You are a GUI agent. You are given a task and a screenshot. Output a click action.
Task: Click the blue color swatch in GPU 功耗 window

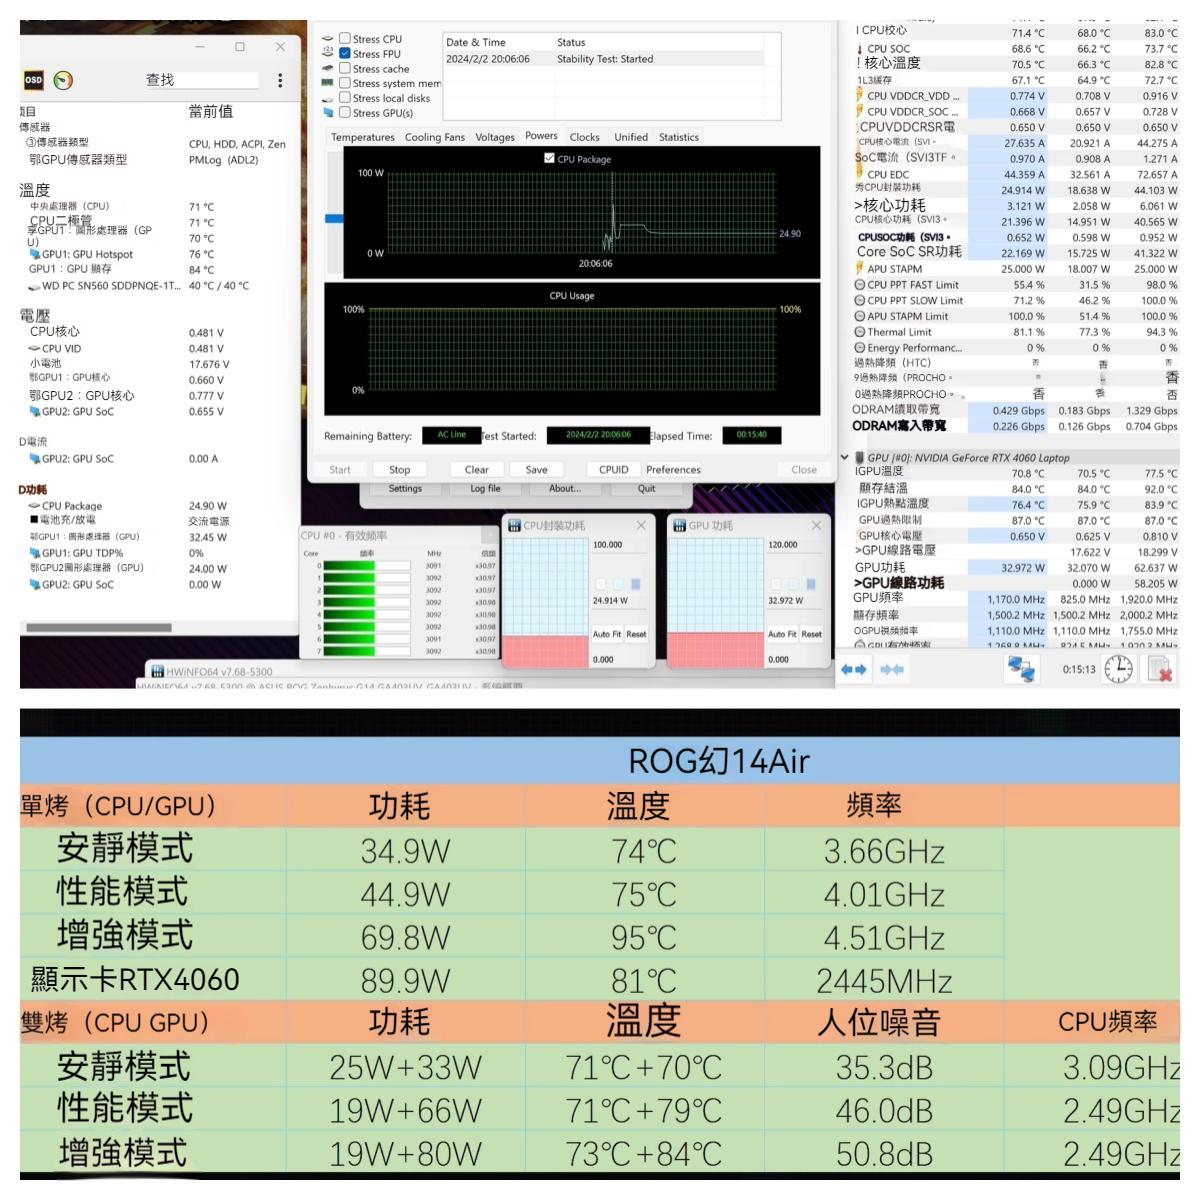(x=811, y=583)
